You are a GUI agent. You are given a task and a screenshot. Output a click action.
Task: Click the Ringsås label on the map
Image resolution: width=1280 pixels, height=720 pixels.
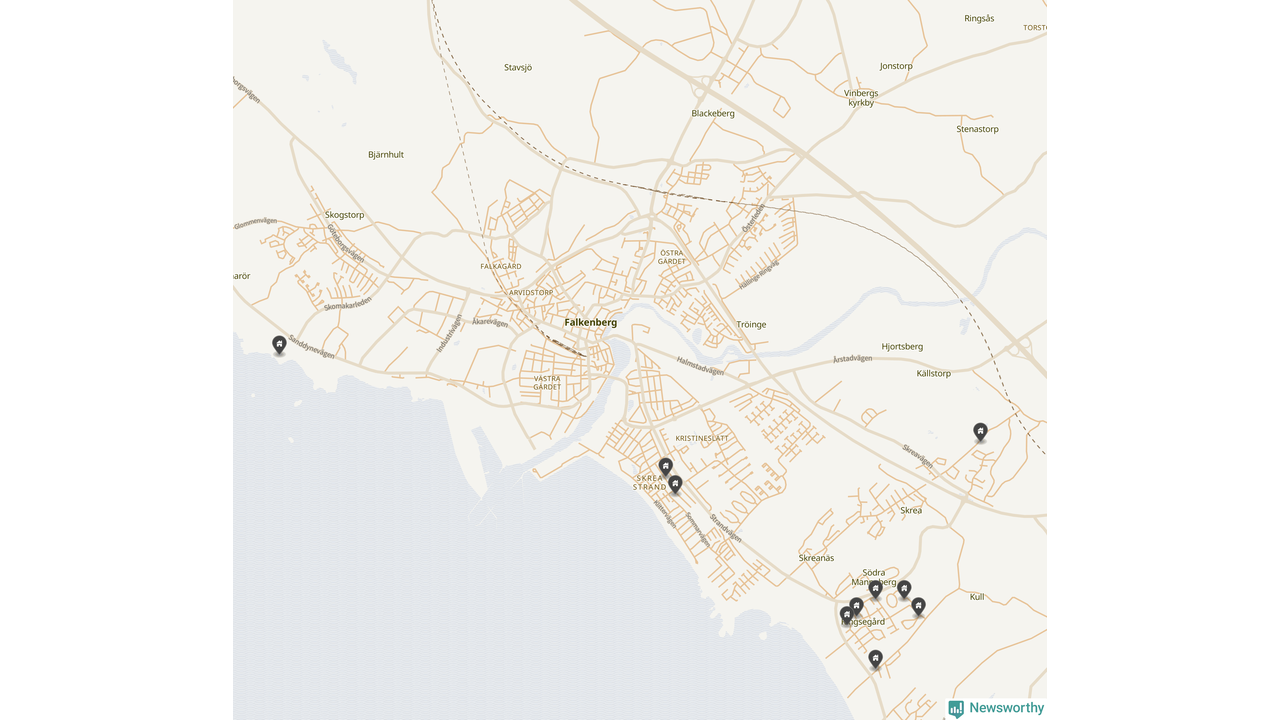point(979,19)
